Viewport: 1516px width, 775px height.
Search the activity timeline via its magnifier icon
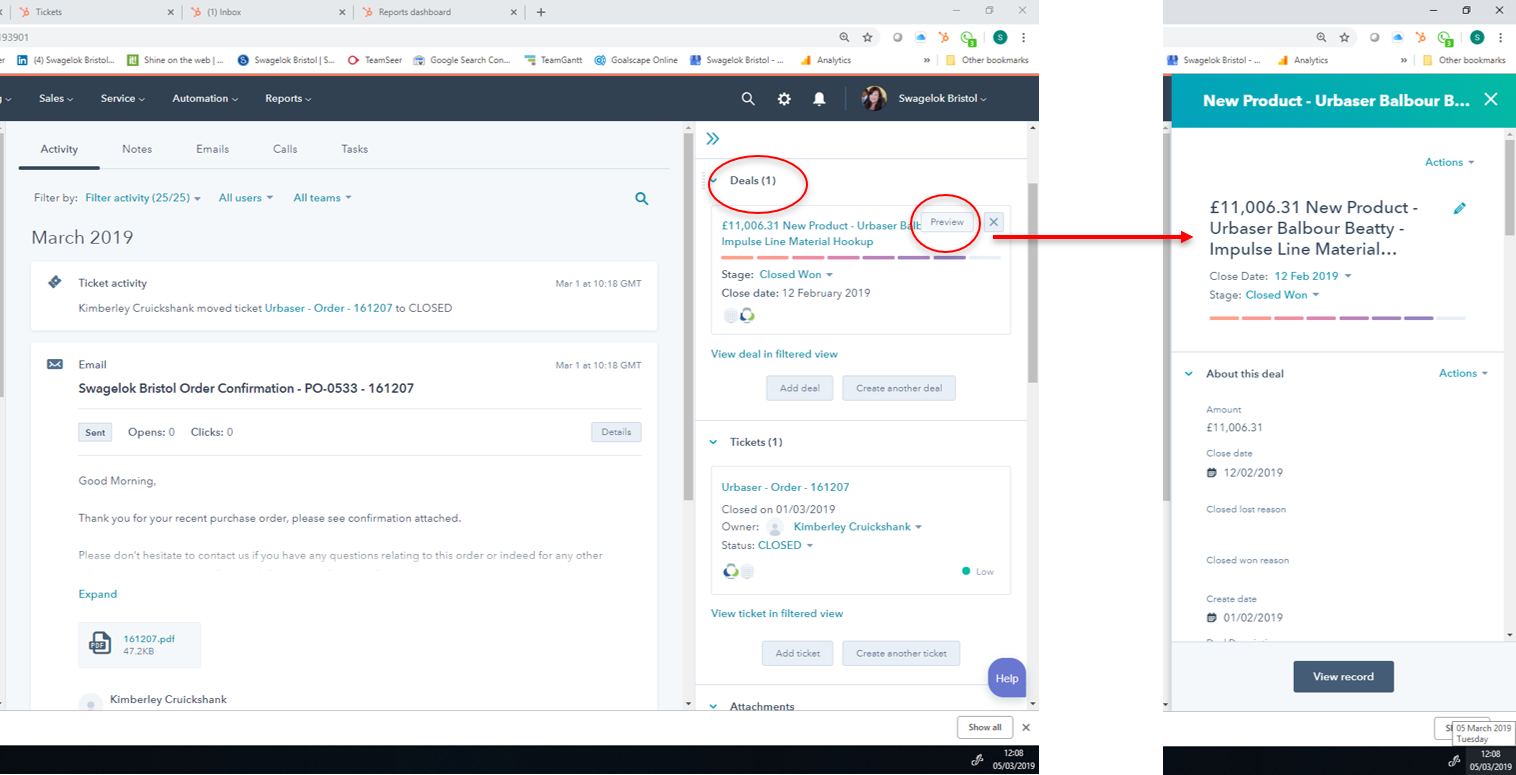(642, 199)
